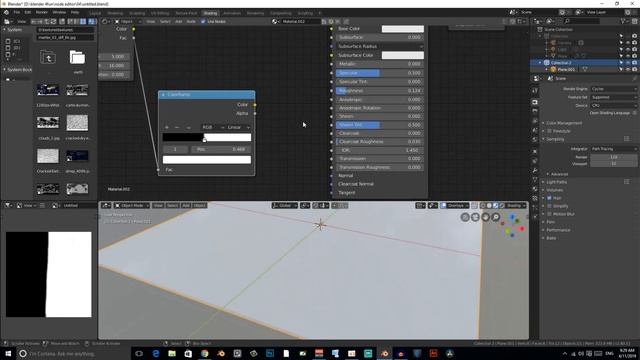This screenshot has width=640, height=360.
Task: Click the IOR value field
Action: click(x=380, y=150)
